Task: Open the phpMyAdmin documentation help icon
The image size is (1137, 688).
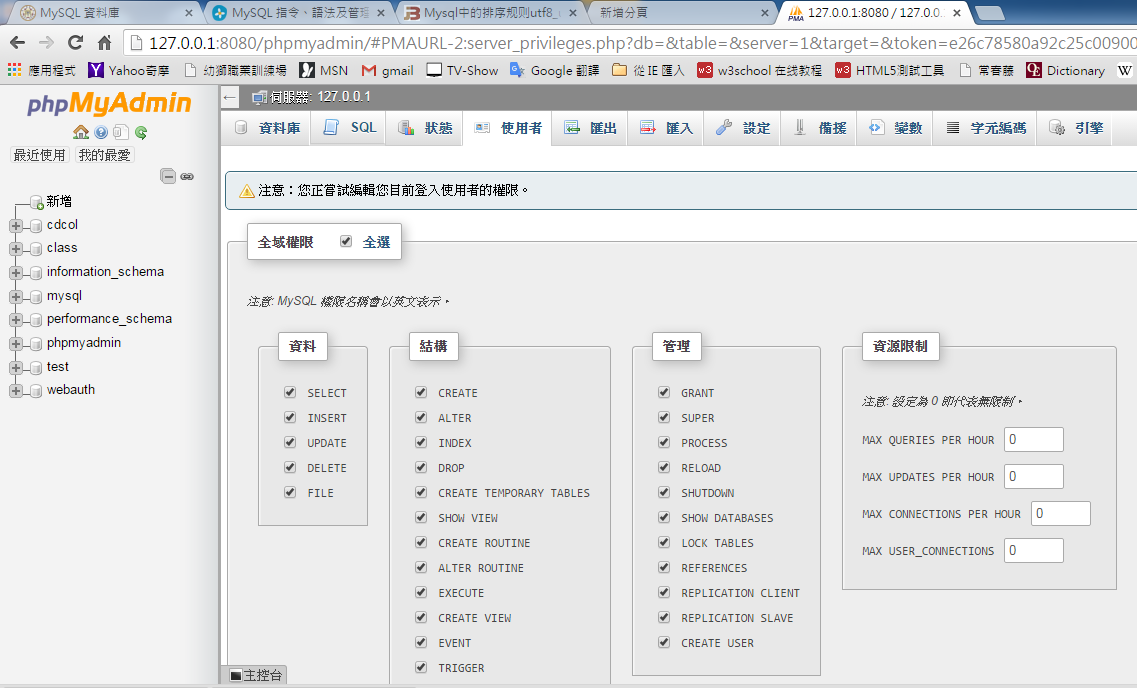Action: coord(101,132)
